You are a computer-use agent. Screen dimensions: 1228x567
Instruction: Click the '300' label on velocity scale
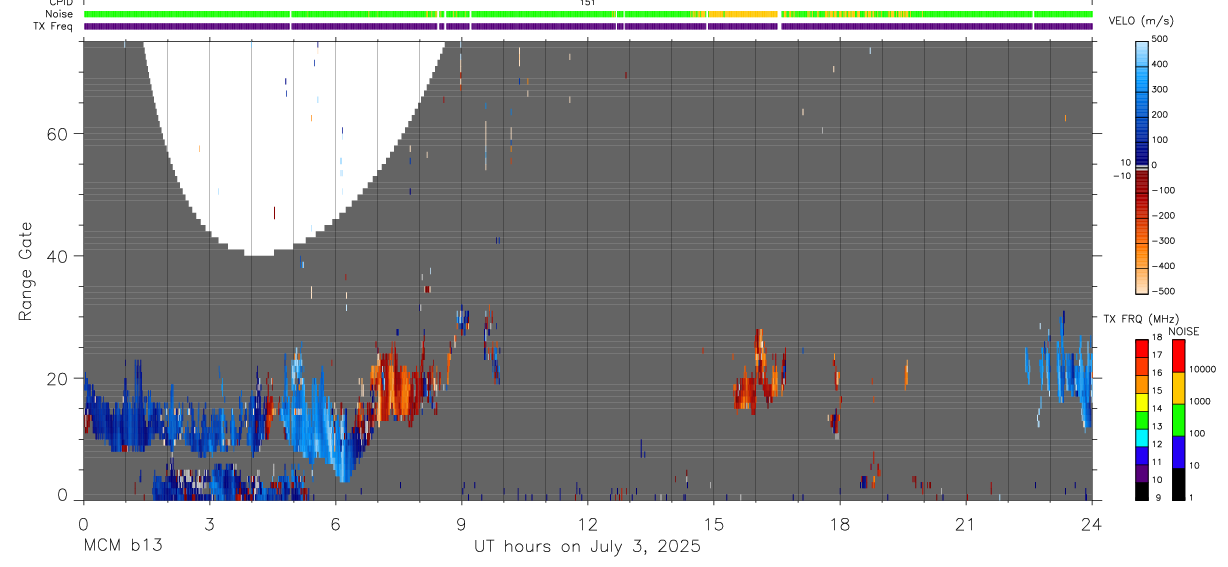[1161, 89]
